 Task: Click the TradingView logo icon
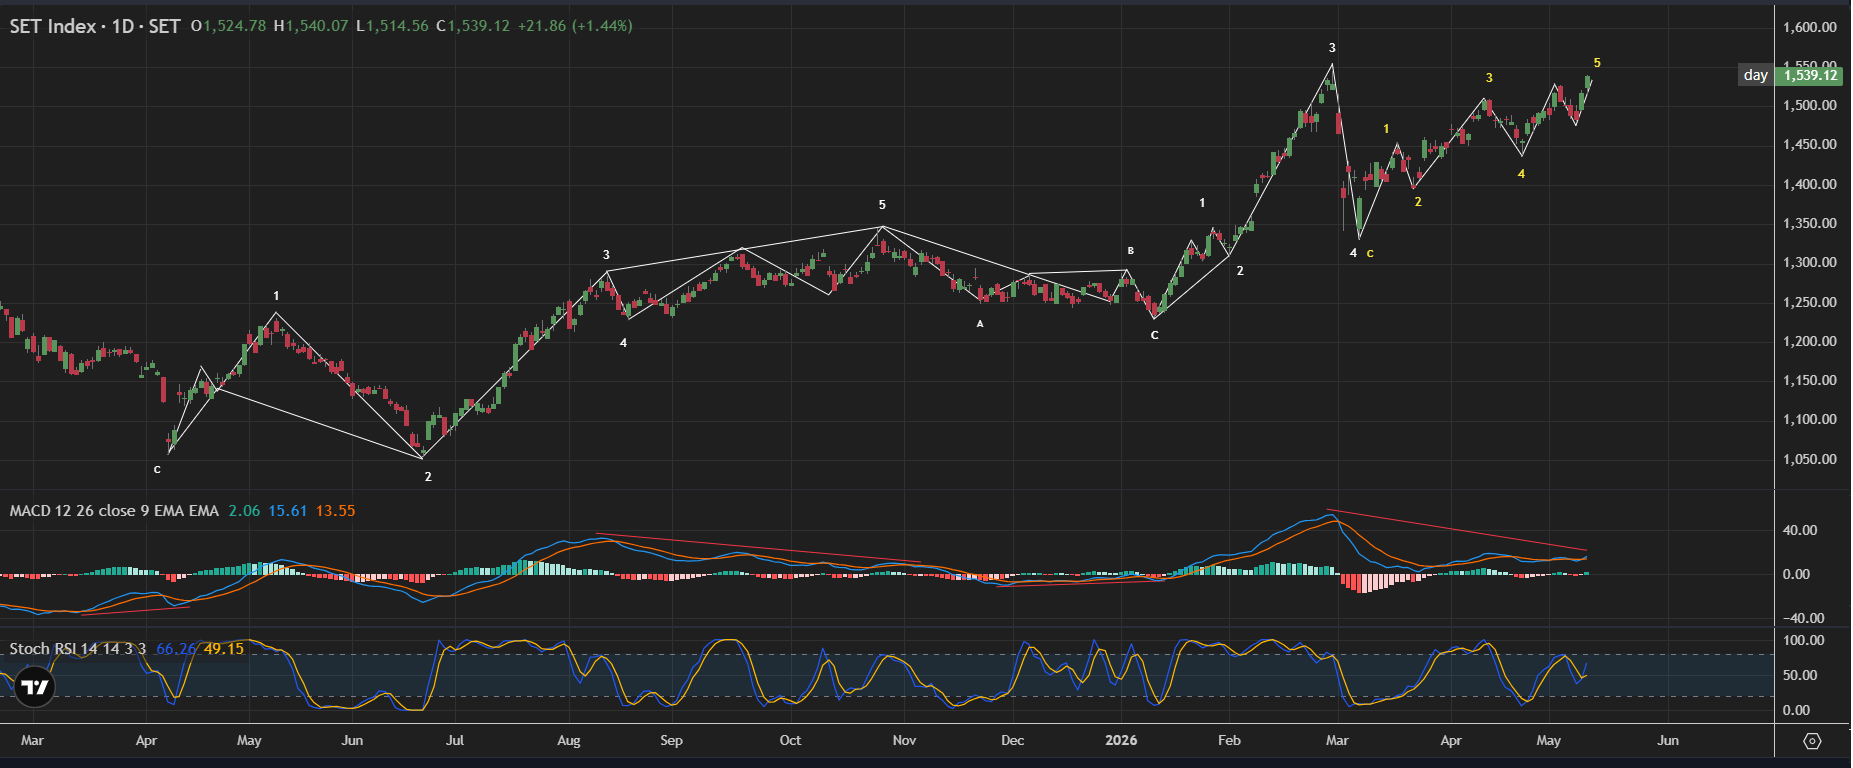click(34, 687)
